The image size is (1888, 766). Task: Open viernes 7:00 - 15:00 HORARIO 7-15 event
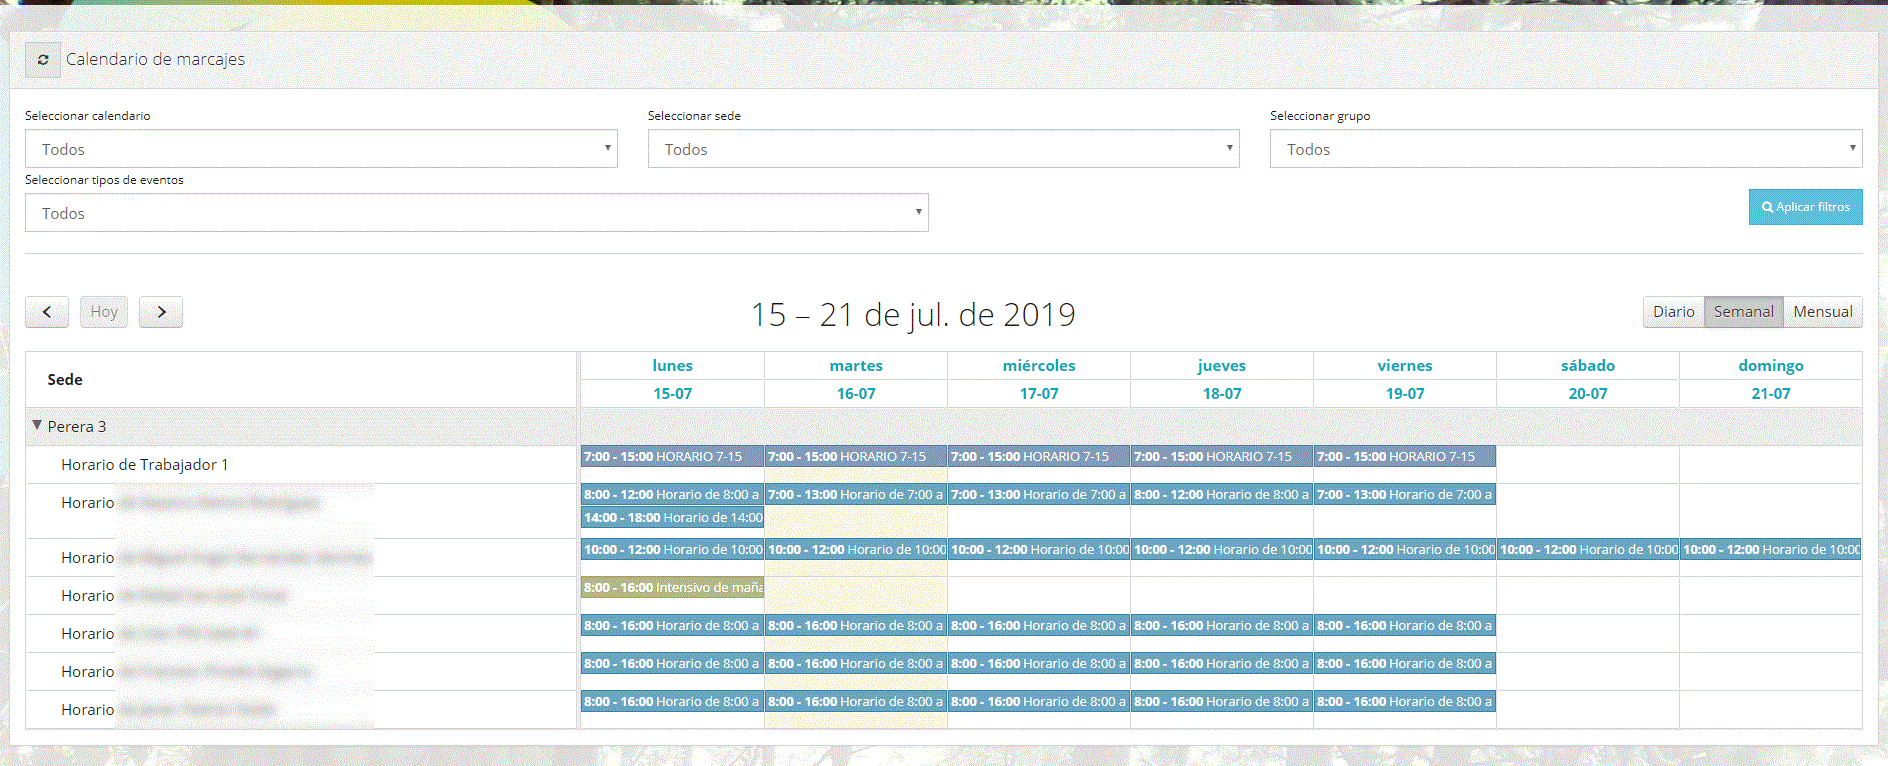pos(1405,457)
